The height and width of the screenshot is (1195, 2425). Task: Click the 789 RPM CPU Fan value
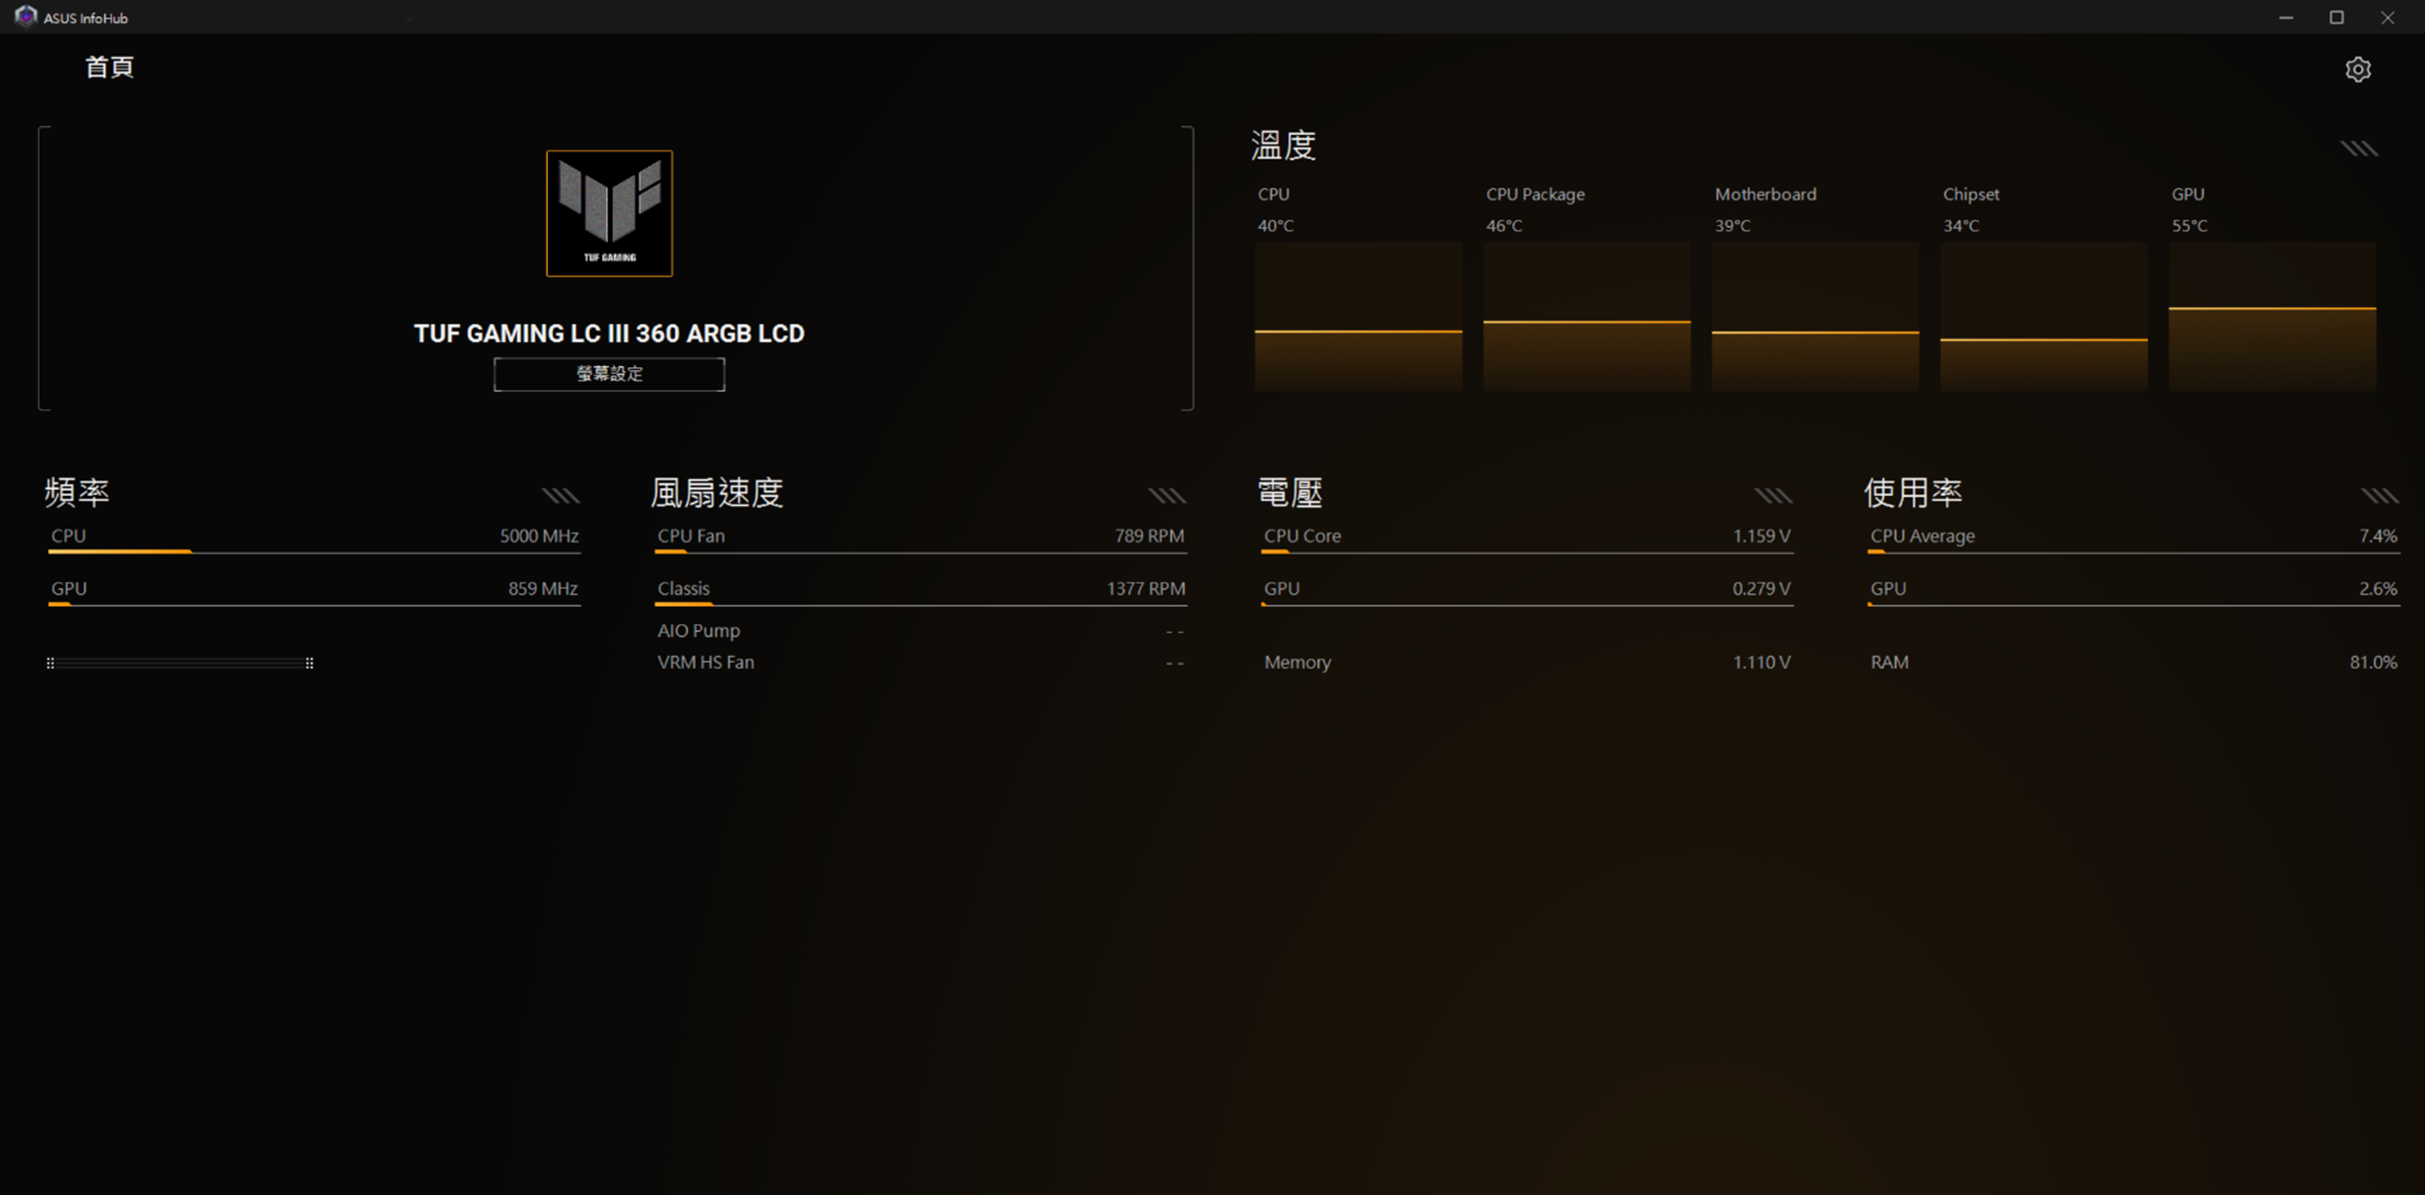tap(1149, 536)
